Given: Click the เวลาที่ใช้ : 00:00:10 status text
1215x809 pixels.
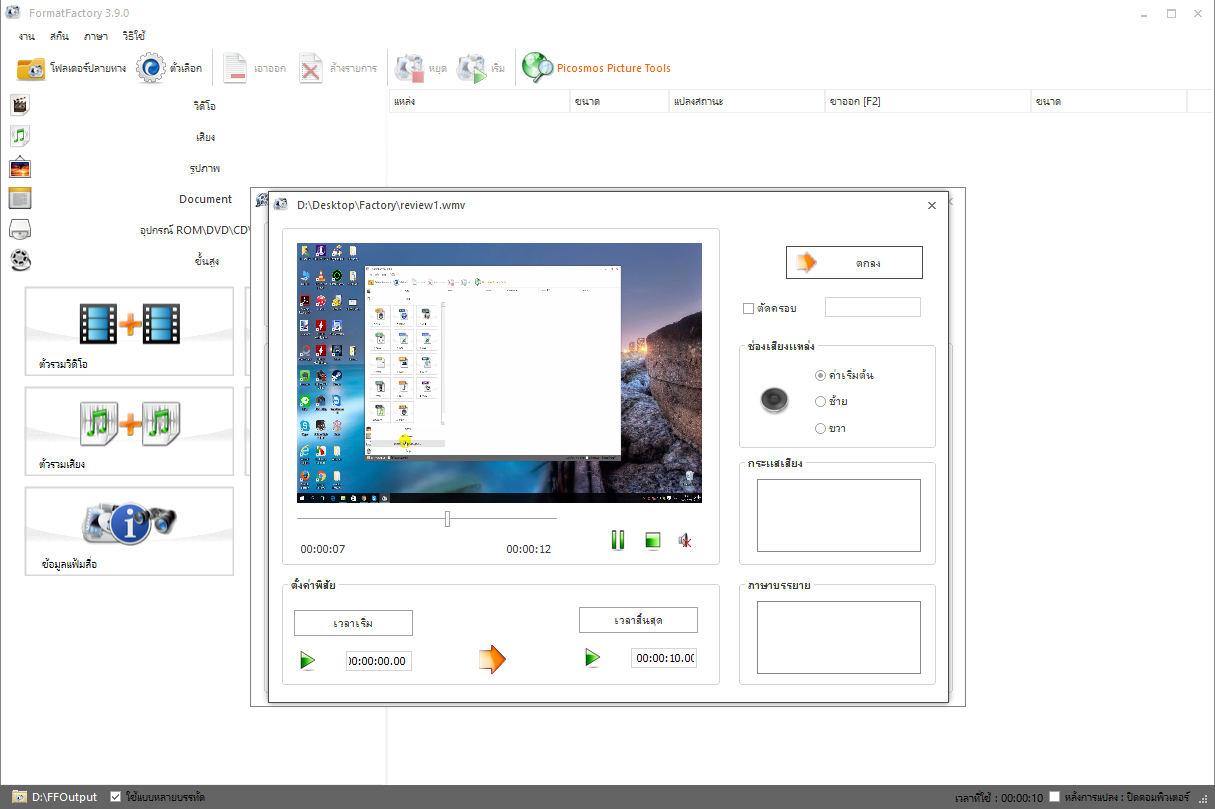Looking at the screenshot, I should click(x=999, y=797).
